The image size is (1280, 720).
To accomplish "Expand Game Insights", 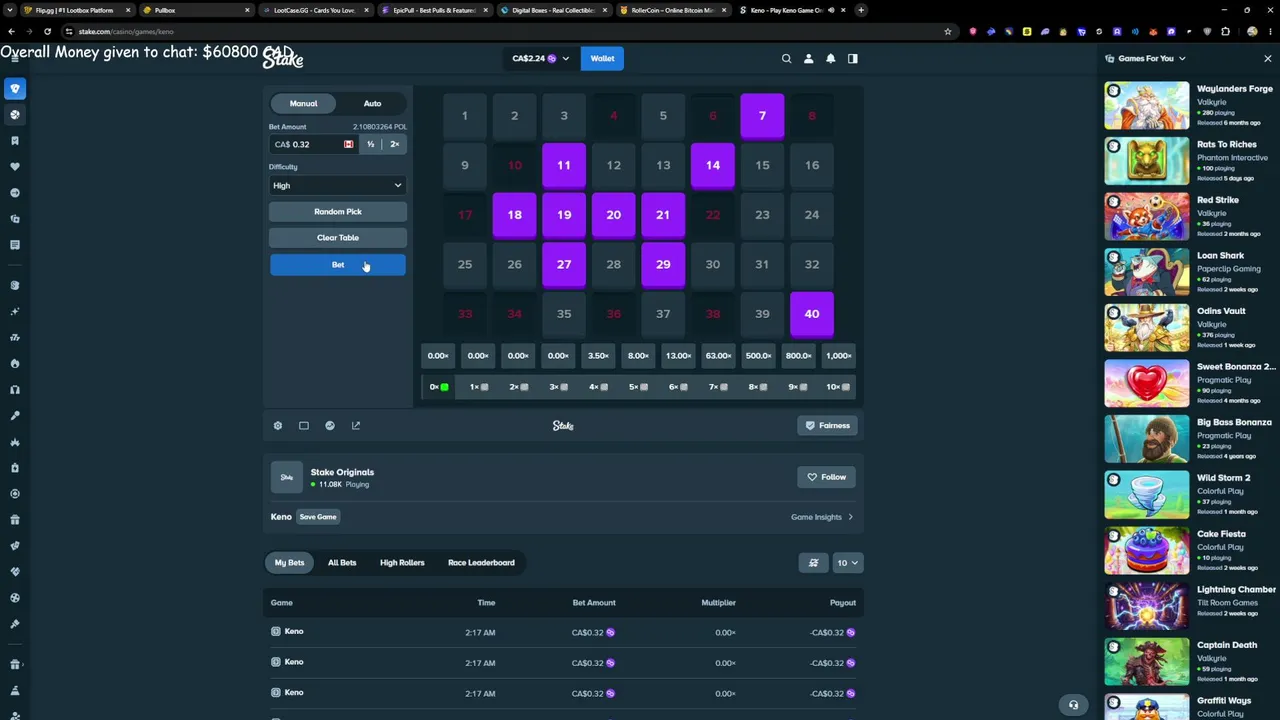I will pos(822,517).
